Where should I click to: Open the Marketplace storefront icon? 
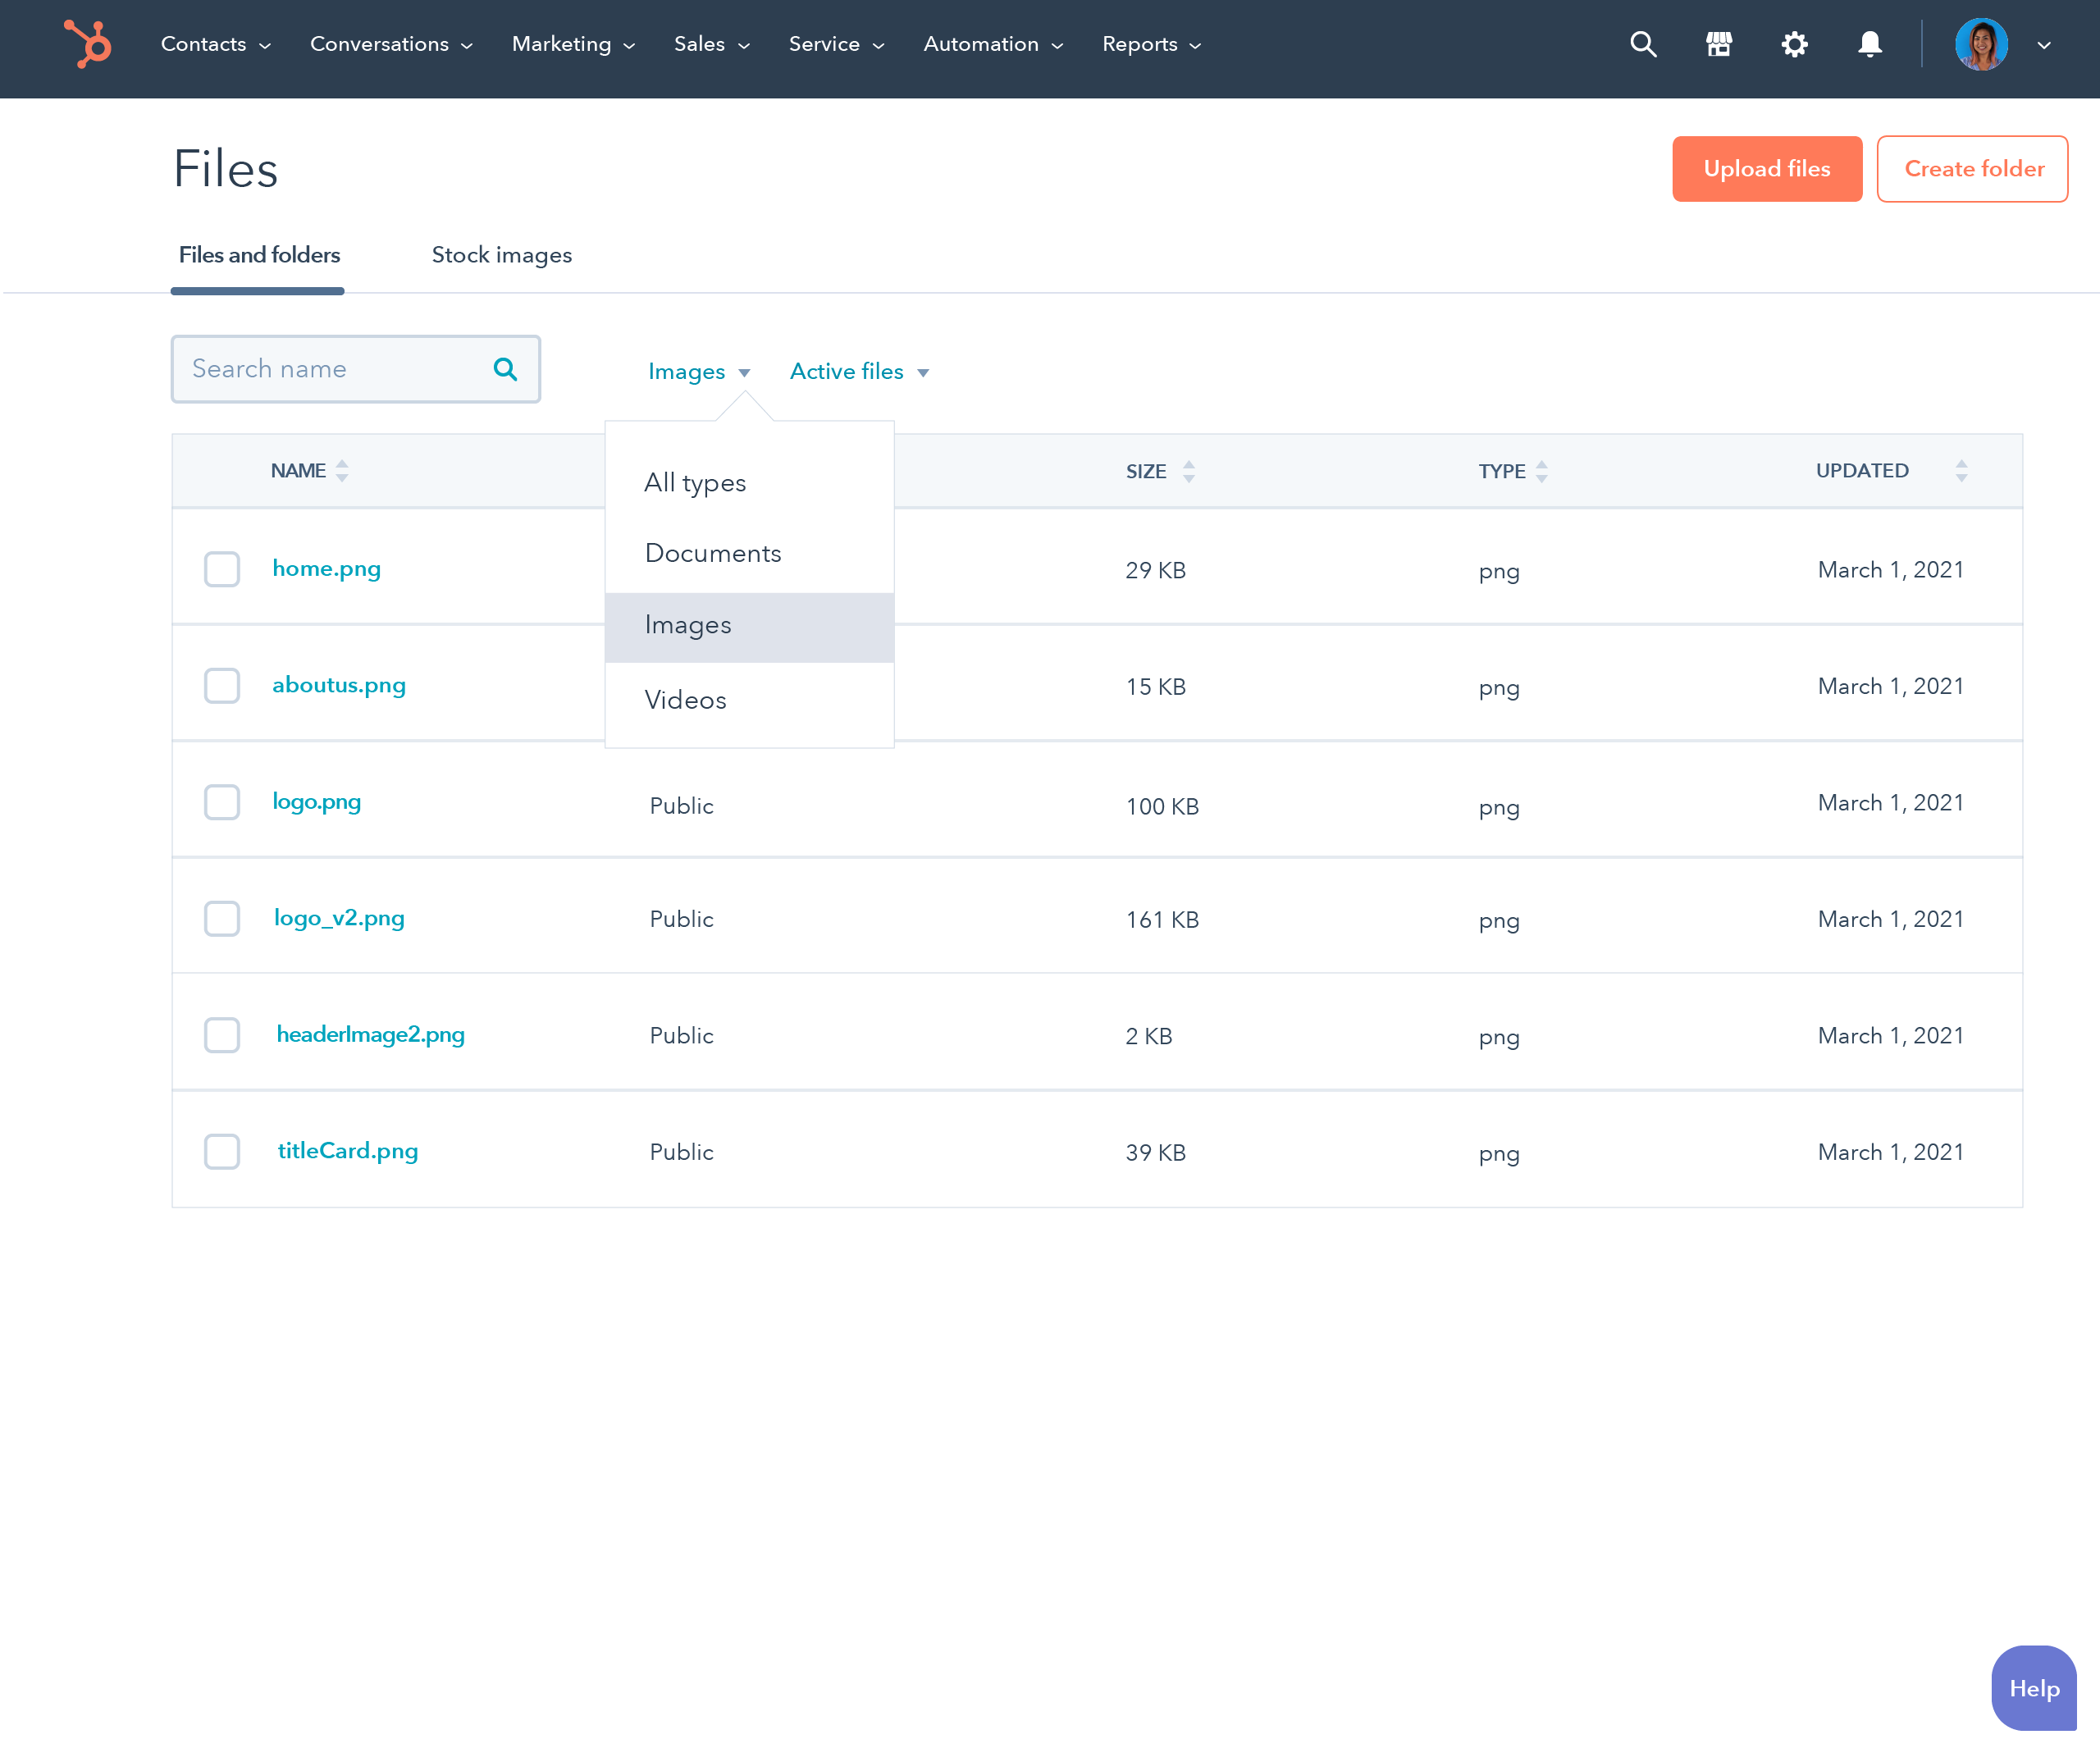[1719, 44]
